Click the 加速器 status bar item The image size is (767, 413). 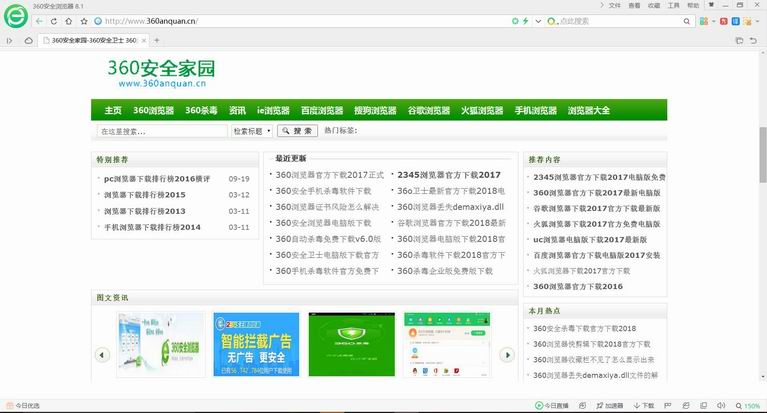coord(609,406)
